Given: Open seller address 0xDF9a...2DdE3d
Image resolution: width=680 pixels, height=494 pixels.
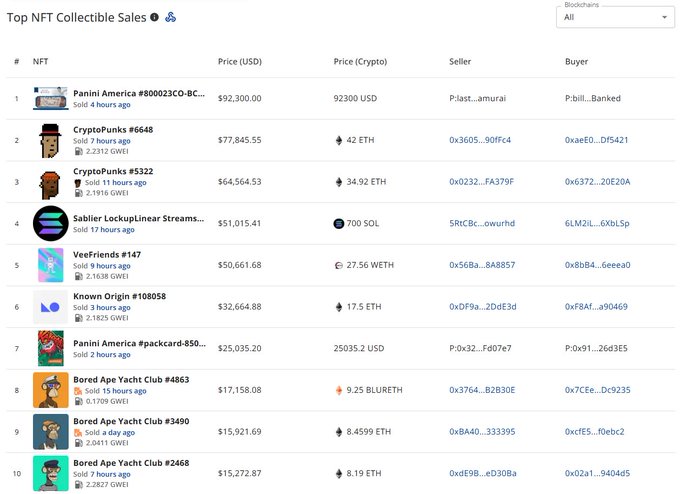Looking at the screenshot, I should point(483,307).
